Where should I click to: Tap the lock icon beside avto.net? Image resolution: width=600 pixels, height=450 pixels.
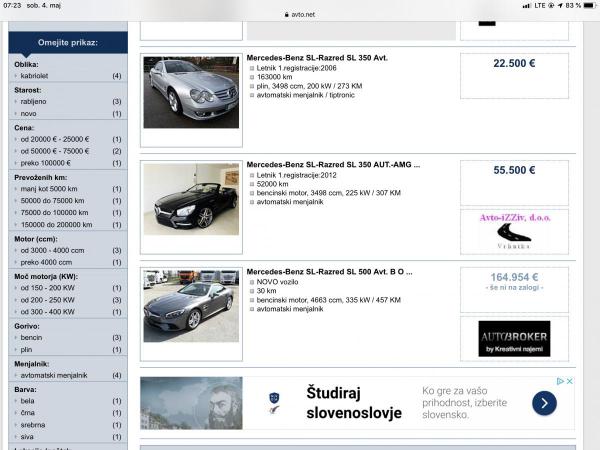(286, 15)
